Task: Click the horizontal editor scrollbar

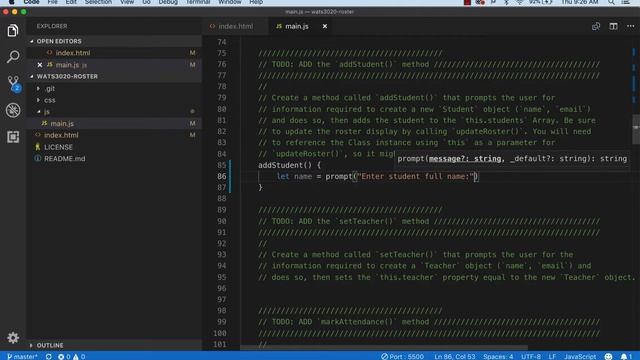Action: [384, 348]
